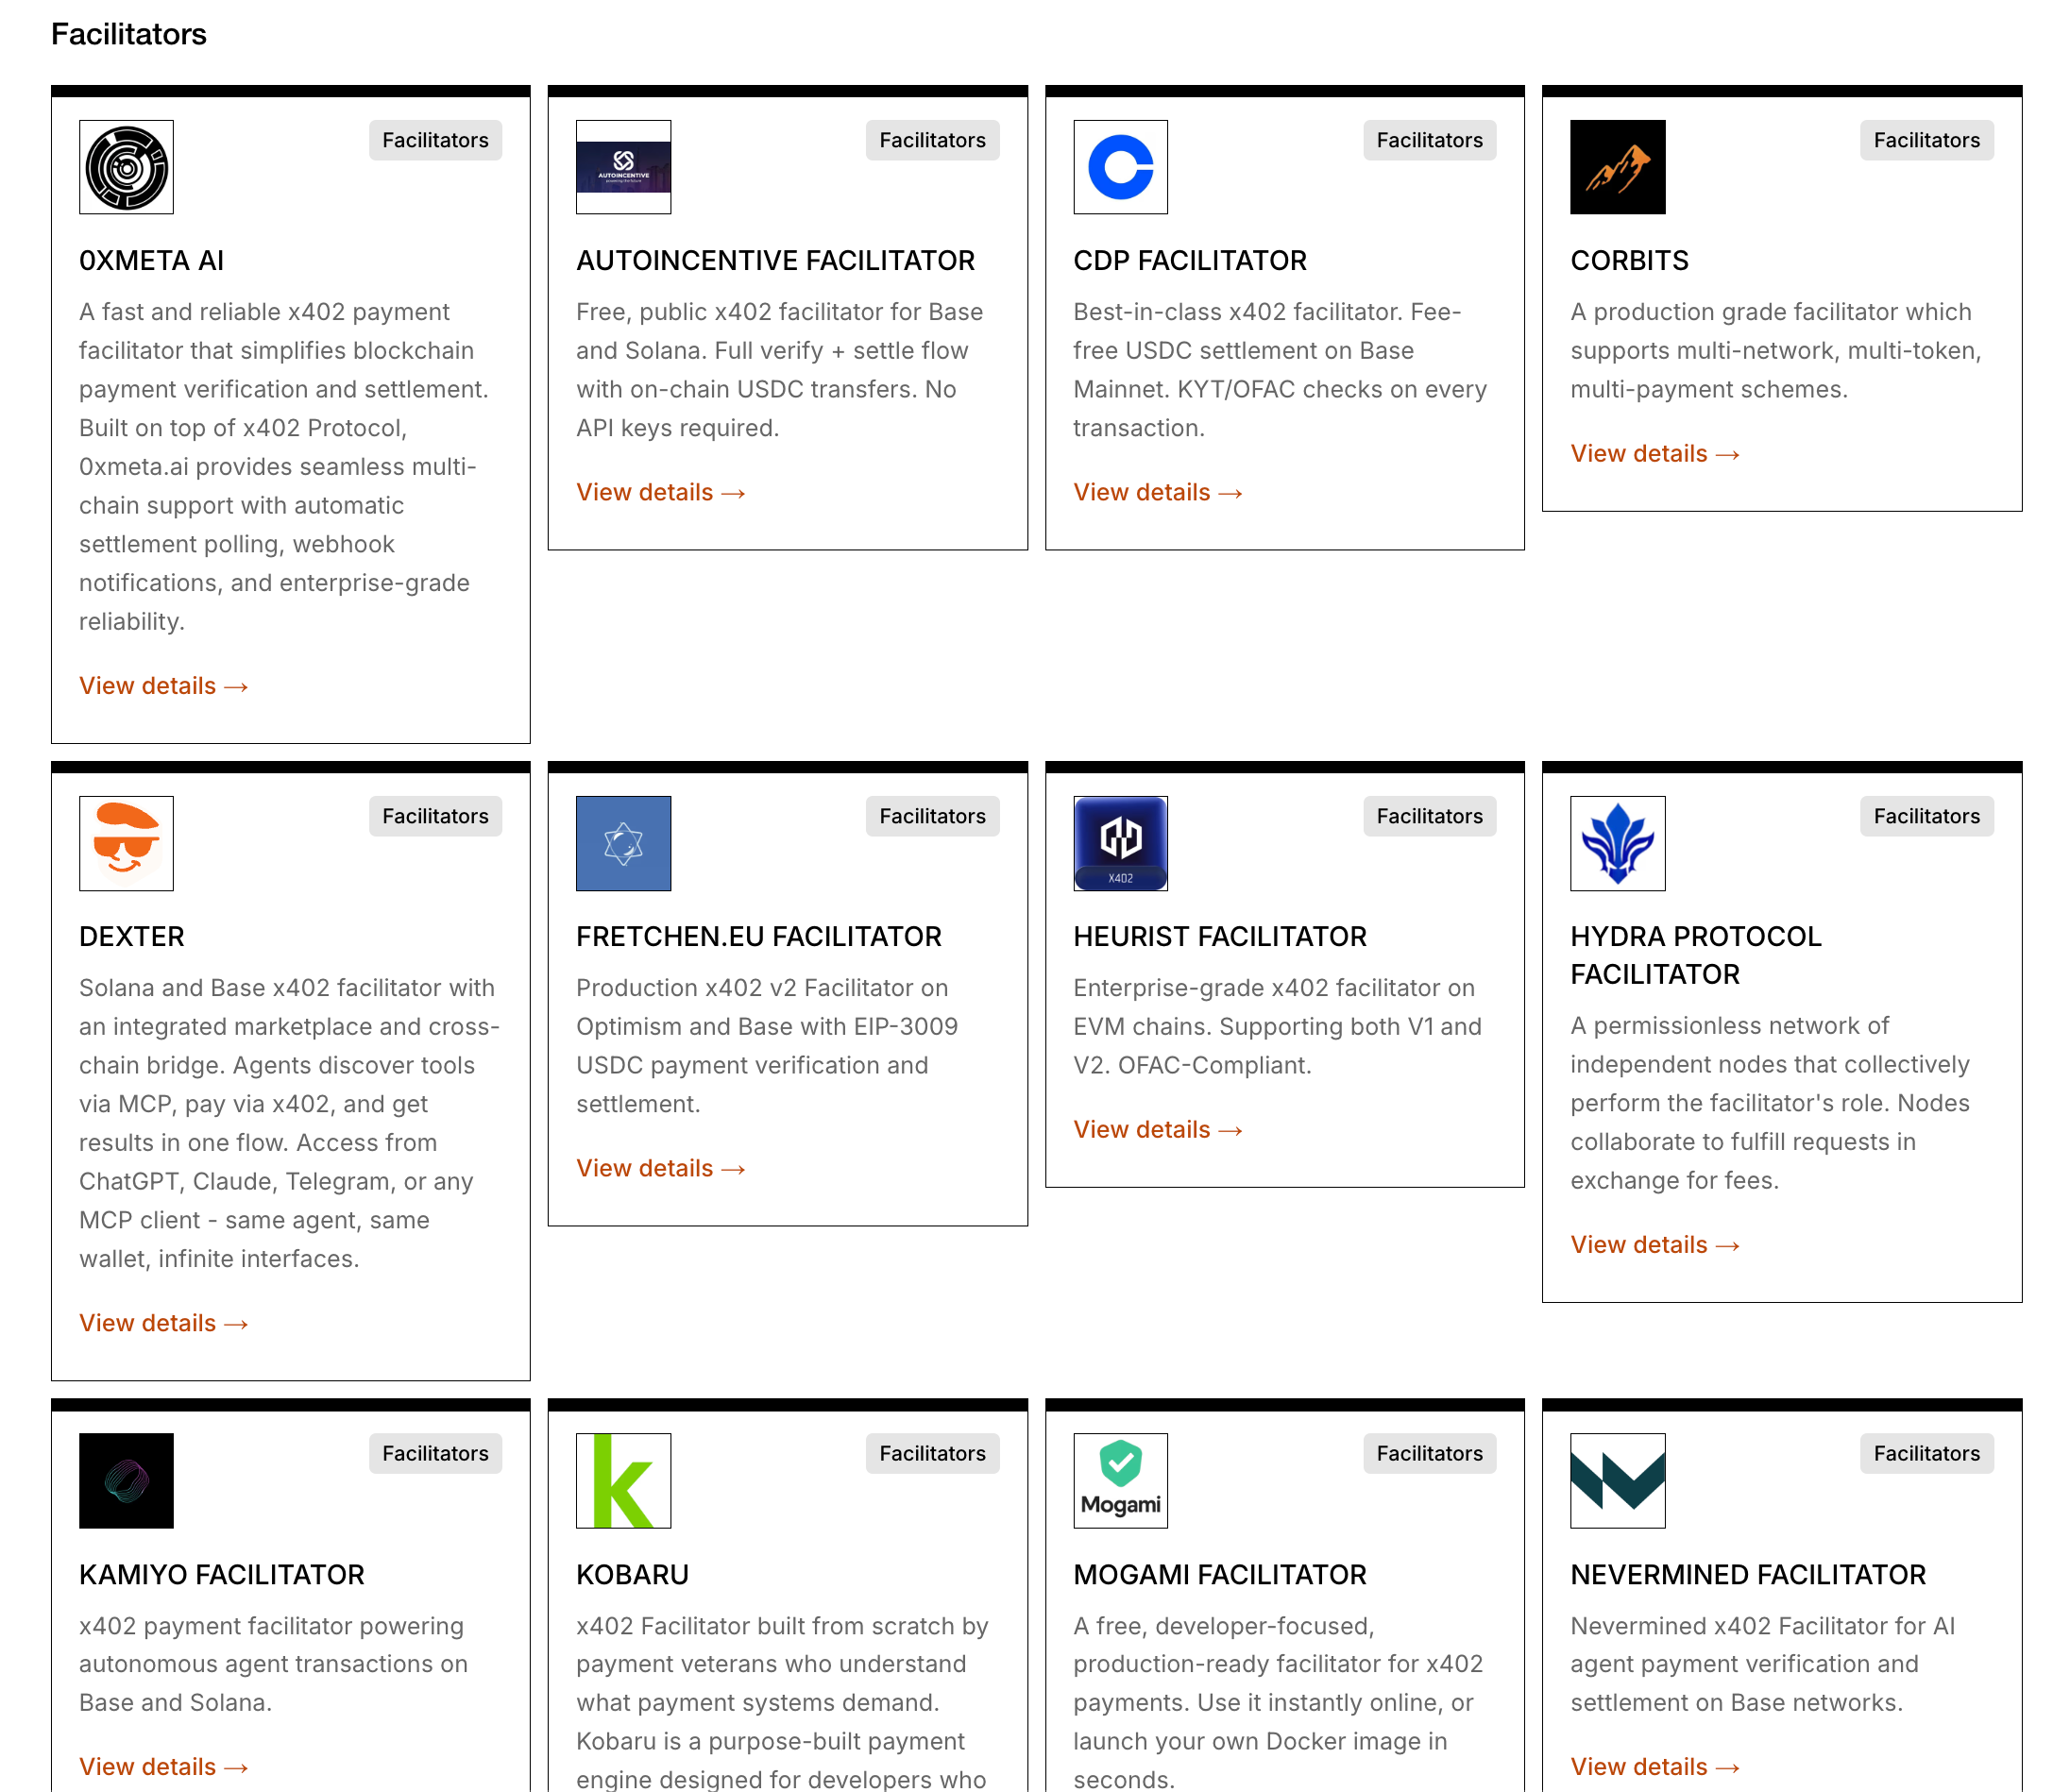This screenshot has height=1792, width=2053.
Task: Click the Hydra Protocol Facilitator title
Action: pyautogui.click(x=1695, y=955)
